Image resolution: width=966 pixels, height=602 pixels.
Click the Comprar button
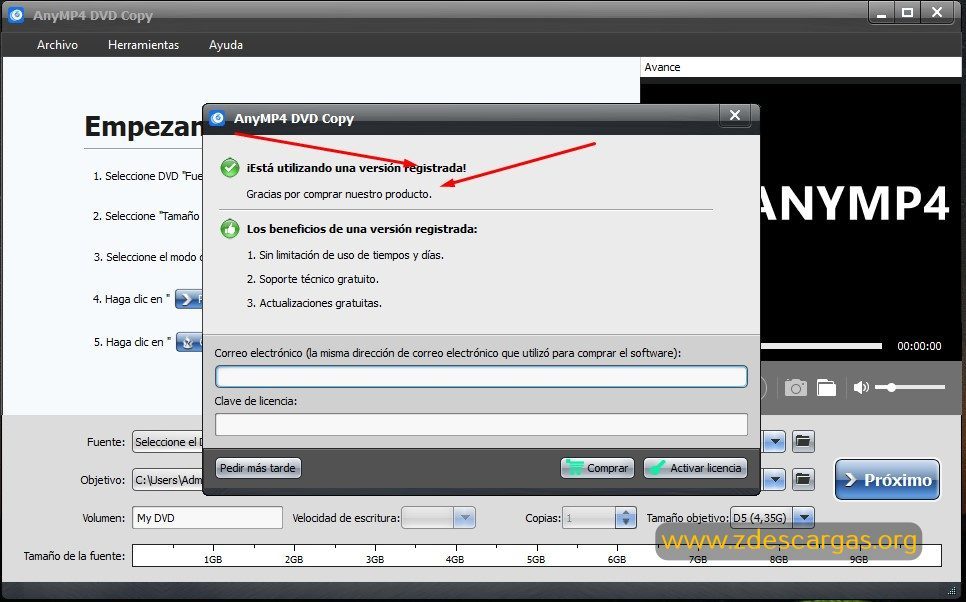tap(598, 468)
